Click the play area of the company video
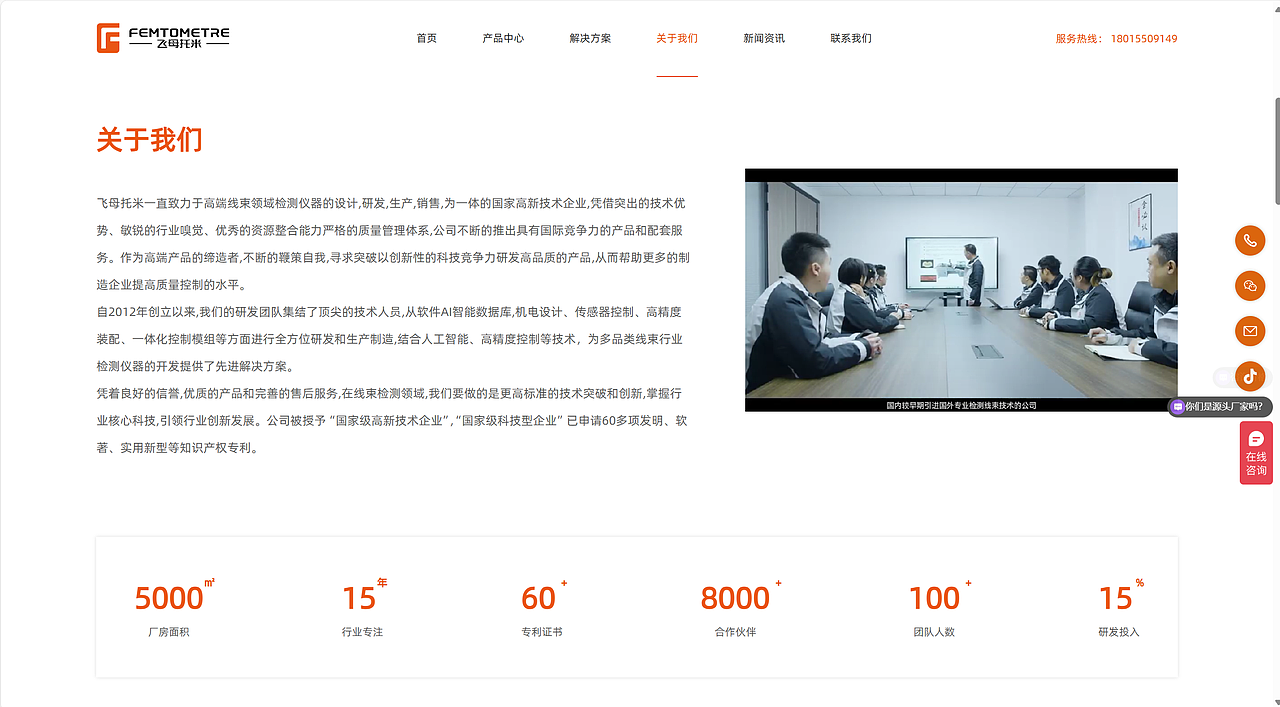 click(x=961, y=290)
